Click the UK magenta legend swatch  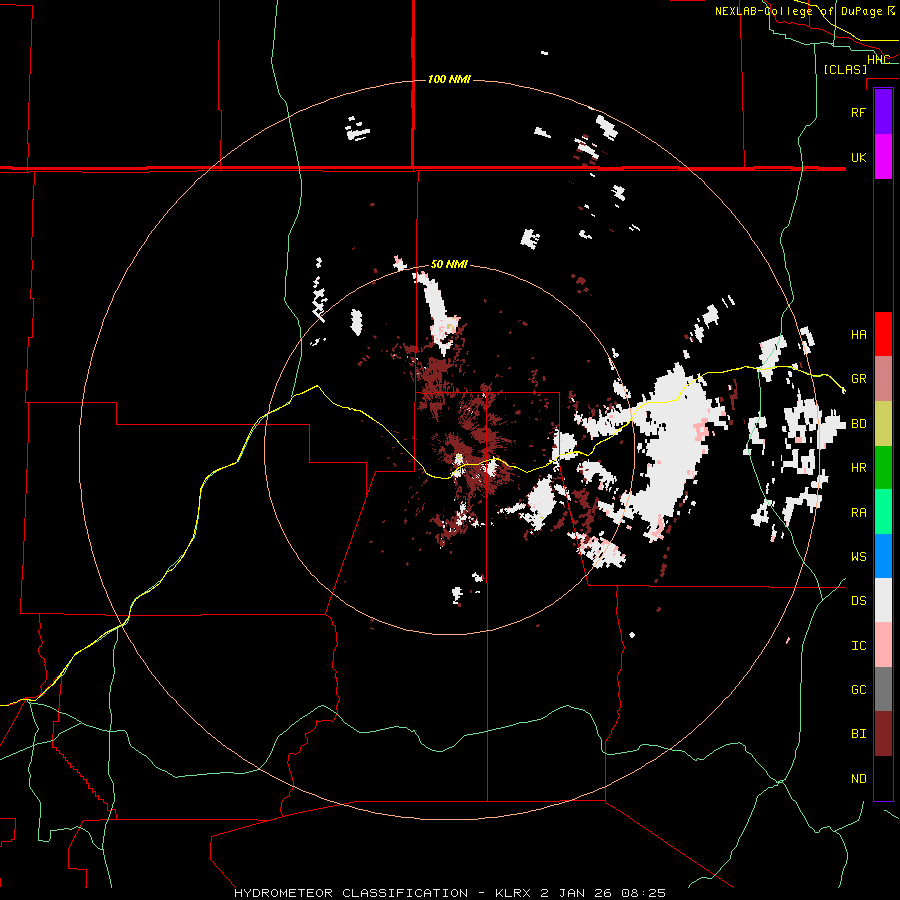point(883,157)
